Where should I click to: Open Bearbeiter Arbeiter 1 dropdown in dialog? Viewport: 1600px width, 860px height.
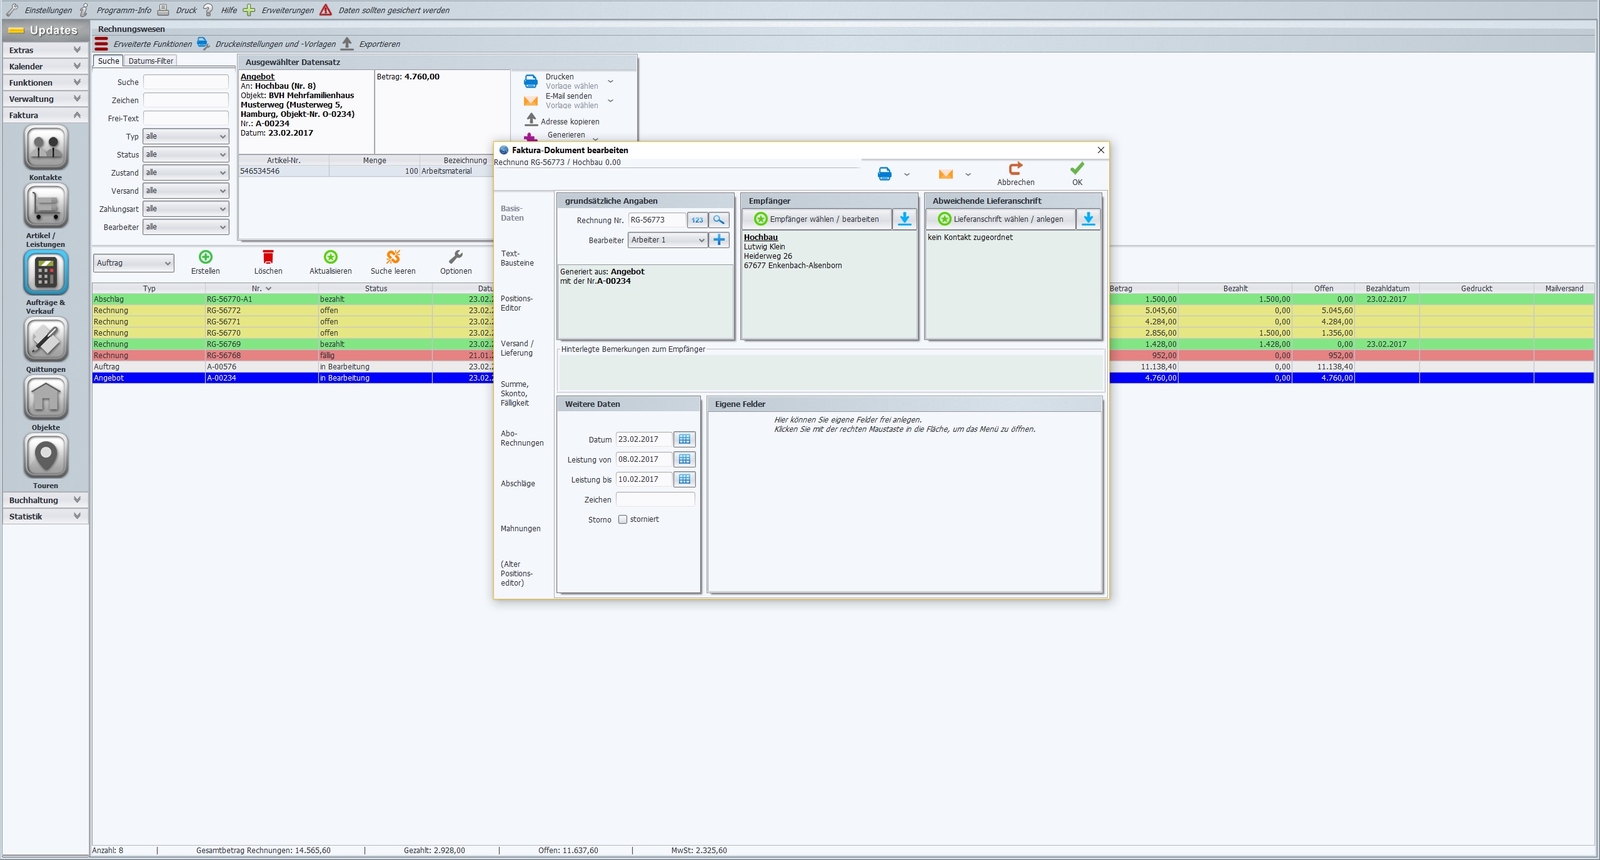(668, 240)
